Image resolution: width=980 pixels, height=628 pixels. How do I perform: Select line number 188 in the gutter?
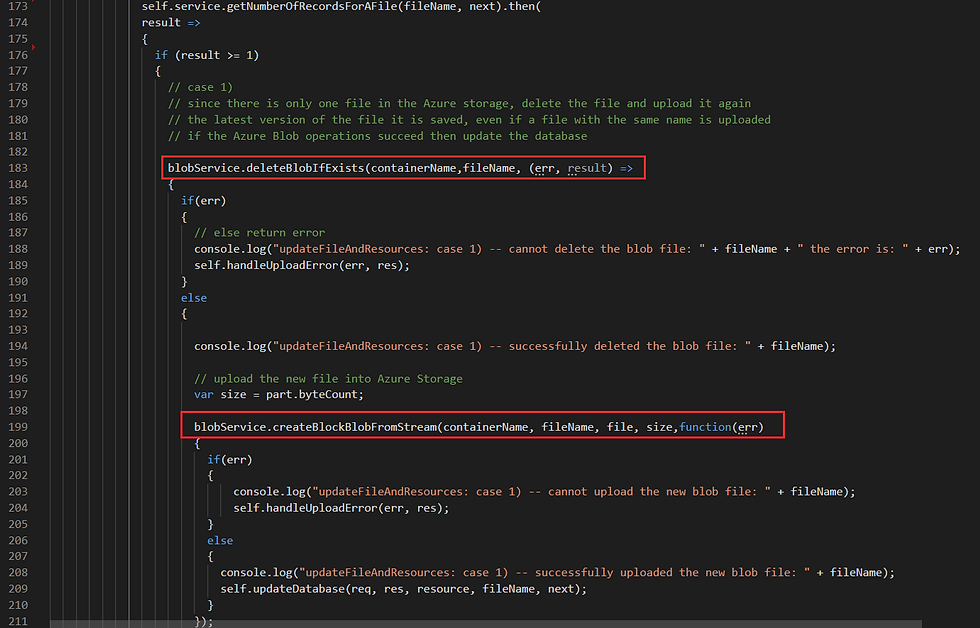[18, 249]
